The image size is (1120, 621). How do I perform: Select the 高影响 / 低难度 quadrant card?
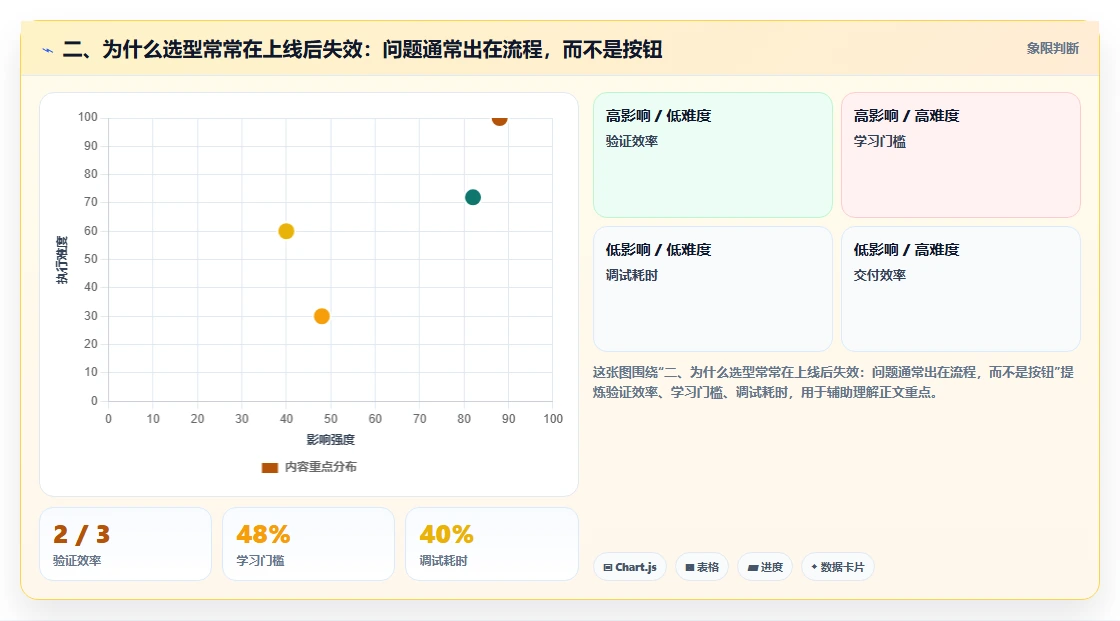pyautogui.click(x=713, y=154)
